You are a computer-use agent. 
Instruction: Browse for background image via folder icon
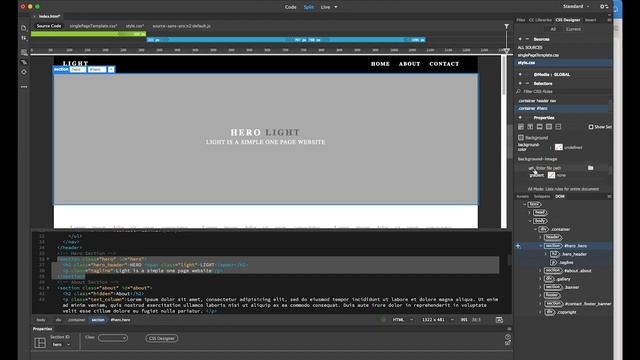click(591, 168)
